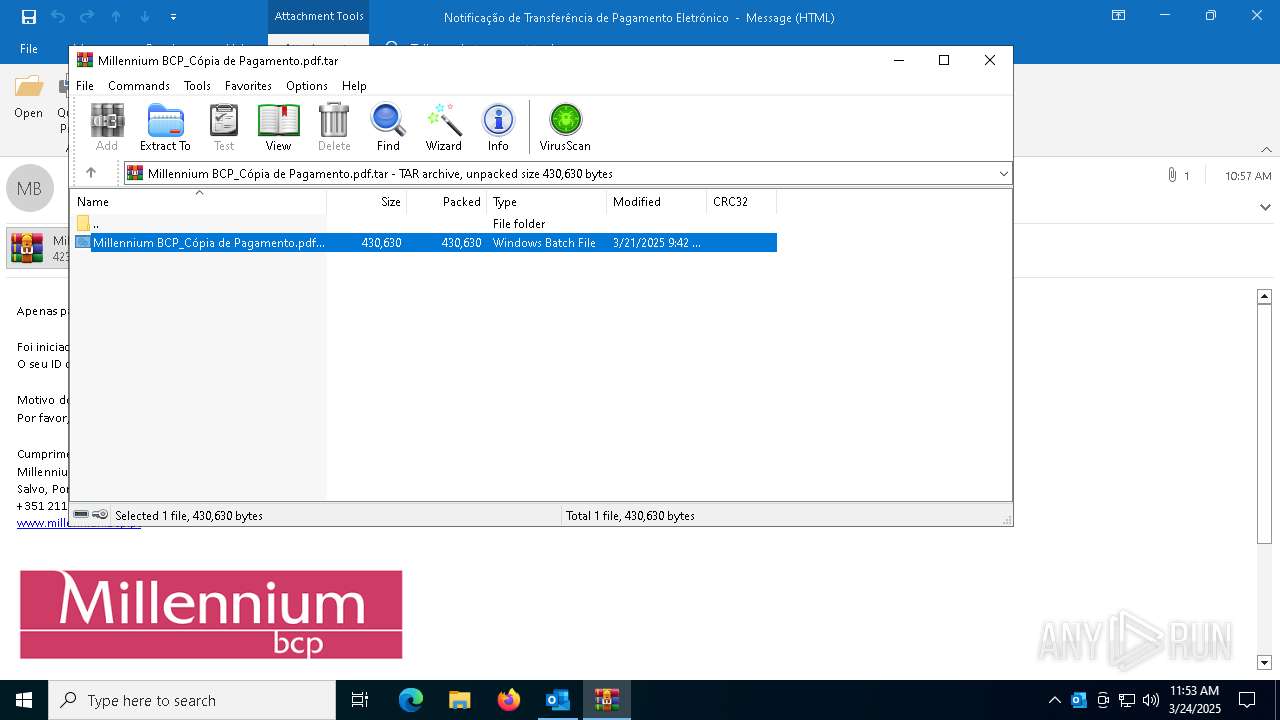Viewport: 1280px width, 720px height.
Task: Expand the message header chevron
Action: [x=1265, y=207]
